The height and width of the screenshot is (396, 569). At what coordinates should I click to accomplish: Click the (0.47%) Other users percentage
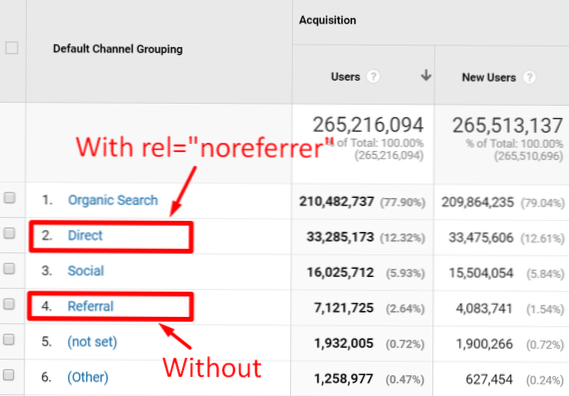[x=405, y=380]
